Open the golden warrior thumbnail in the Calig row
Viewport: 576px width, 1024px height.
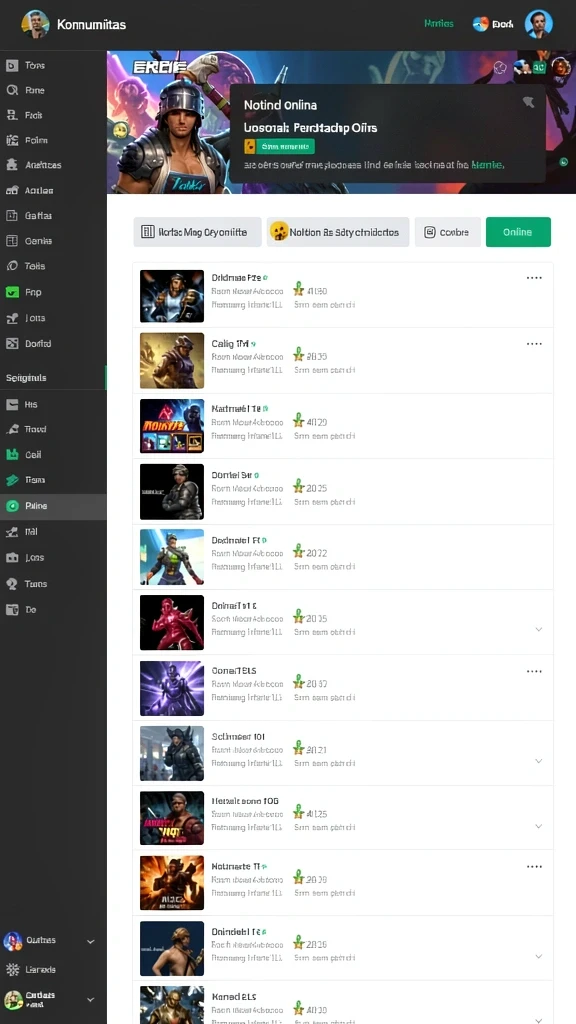172,361
